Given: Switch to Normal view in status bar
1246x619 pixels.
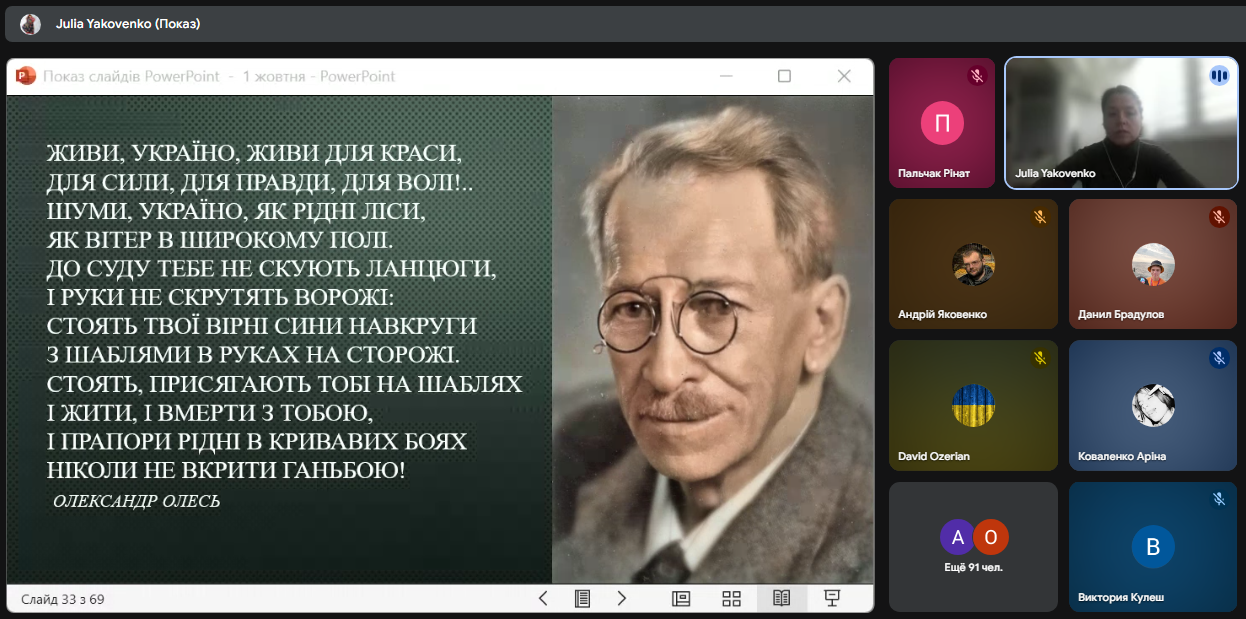Looking at the screenshot, I should (681, 598).
